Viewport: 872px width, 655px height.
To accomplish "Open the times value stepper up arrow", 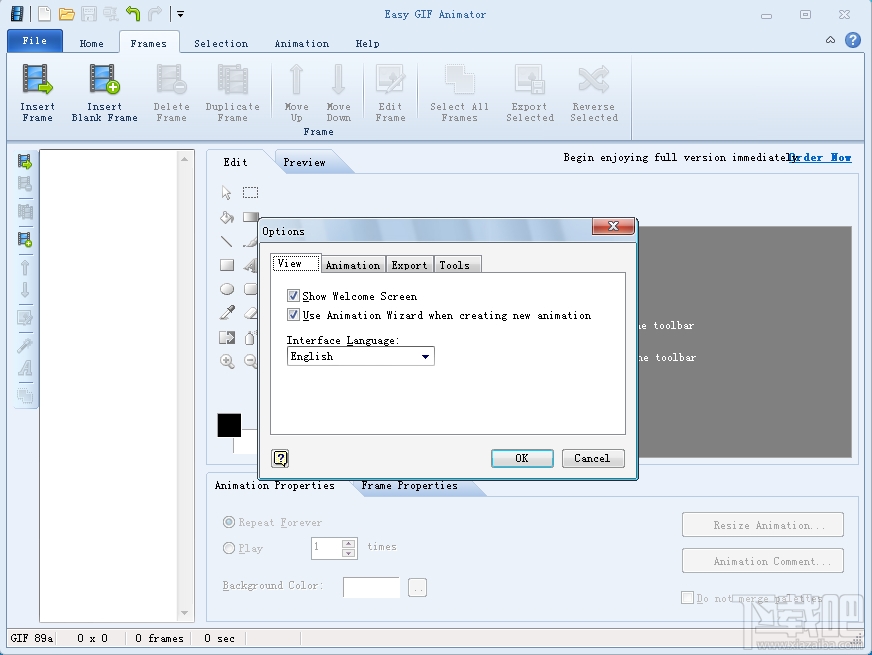I will 348,543.
